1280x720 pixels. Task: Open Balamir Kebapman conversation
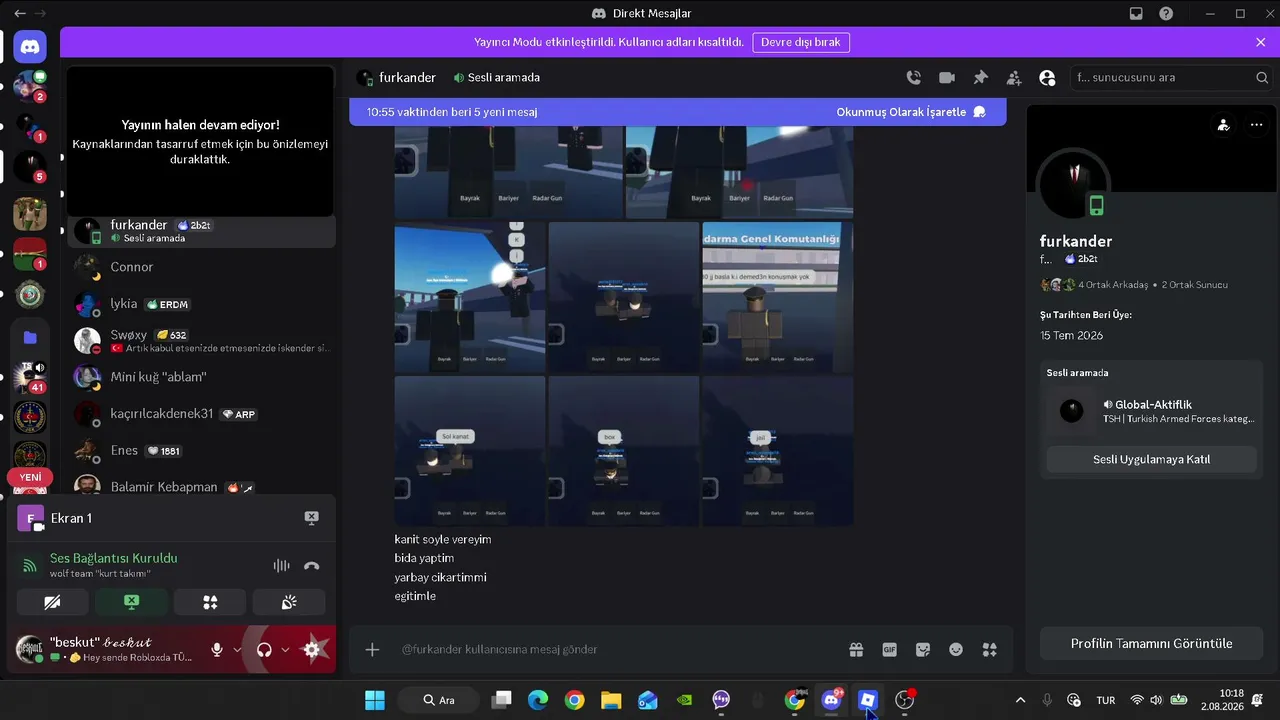pos(202,486)
